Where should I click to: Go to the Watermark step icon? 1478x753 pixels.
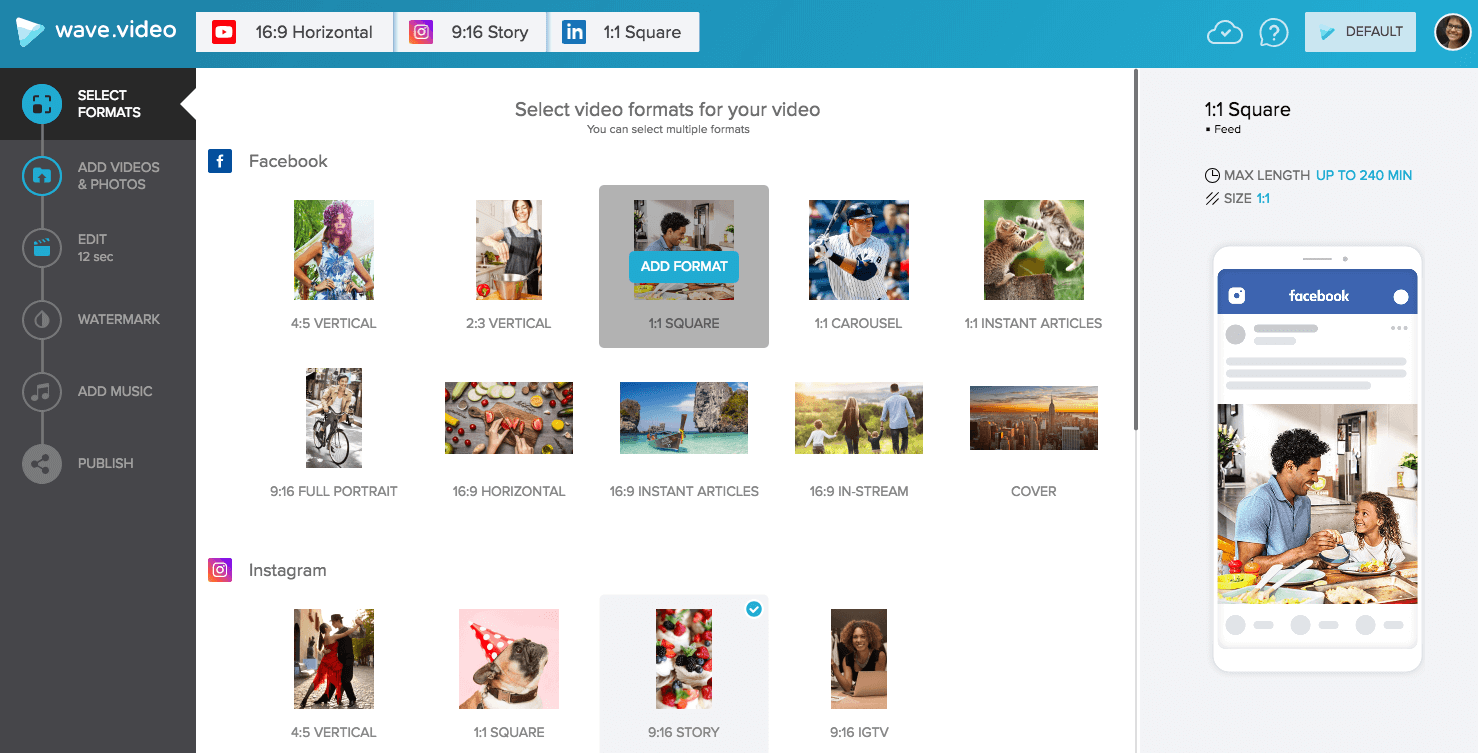pos(42,320)
